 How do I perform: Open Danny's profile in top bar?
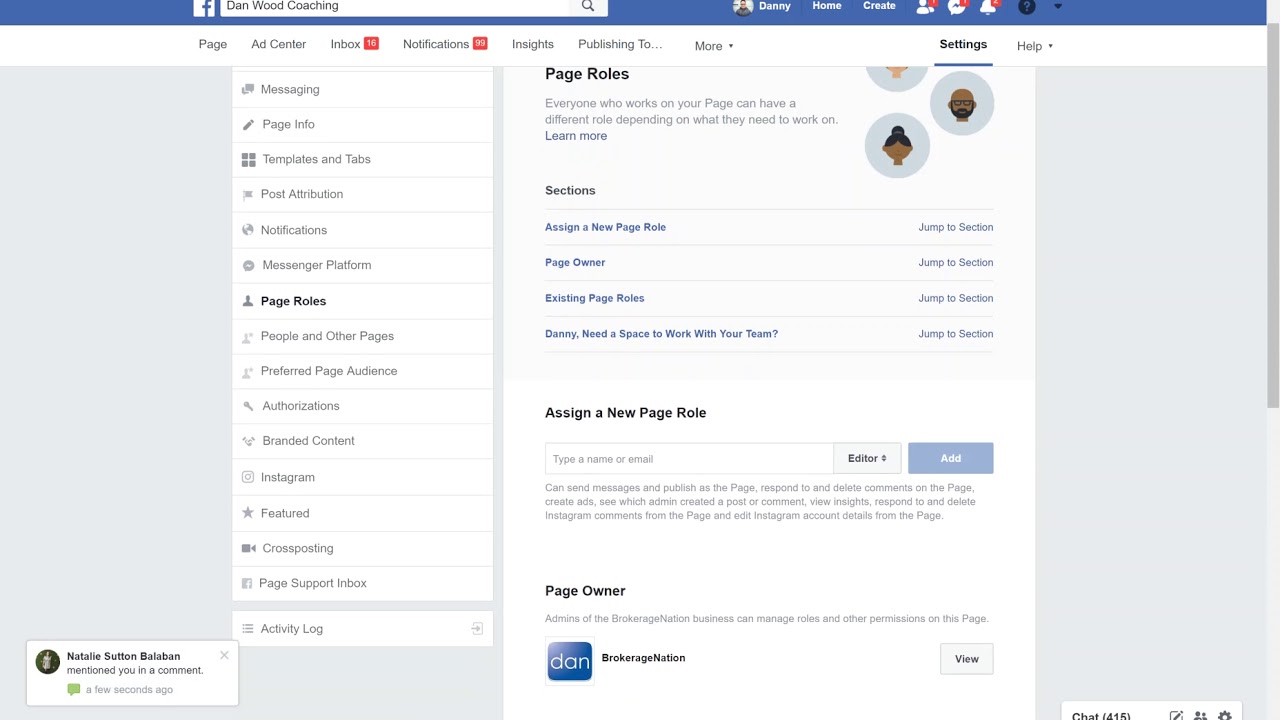pos(762,7)
